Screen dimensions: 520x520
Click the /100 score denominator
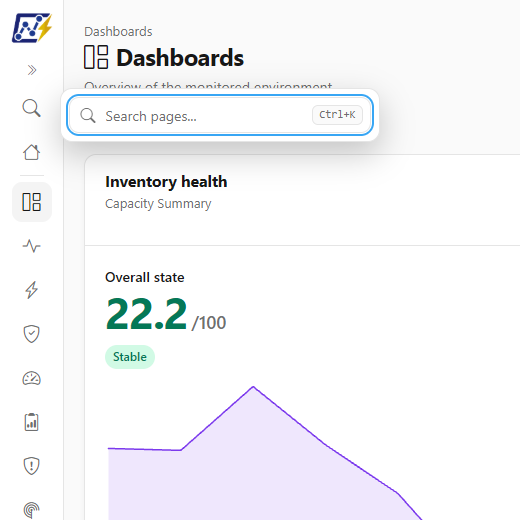tap(209, 323)
